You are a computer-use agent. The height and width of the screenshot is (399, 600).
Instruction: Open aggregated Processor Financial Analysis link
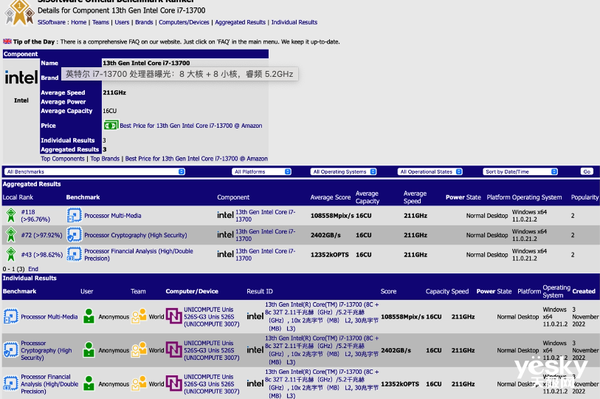click(139, 254)
